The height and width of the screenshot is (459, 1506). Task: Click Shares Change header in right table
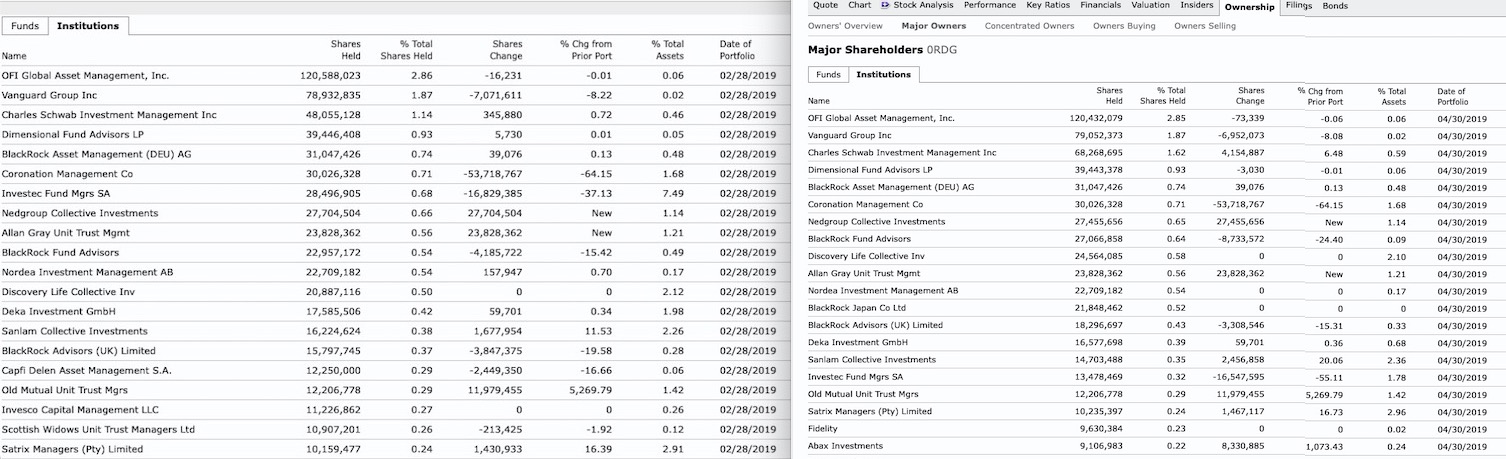point(1251,96)
